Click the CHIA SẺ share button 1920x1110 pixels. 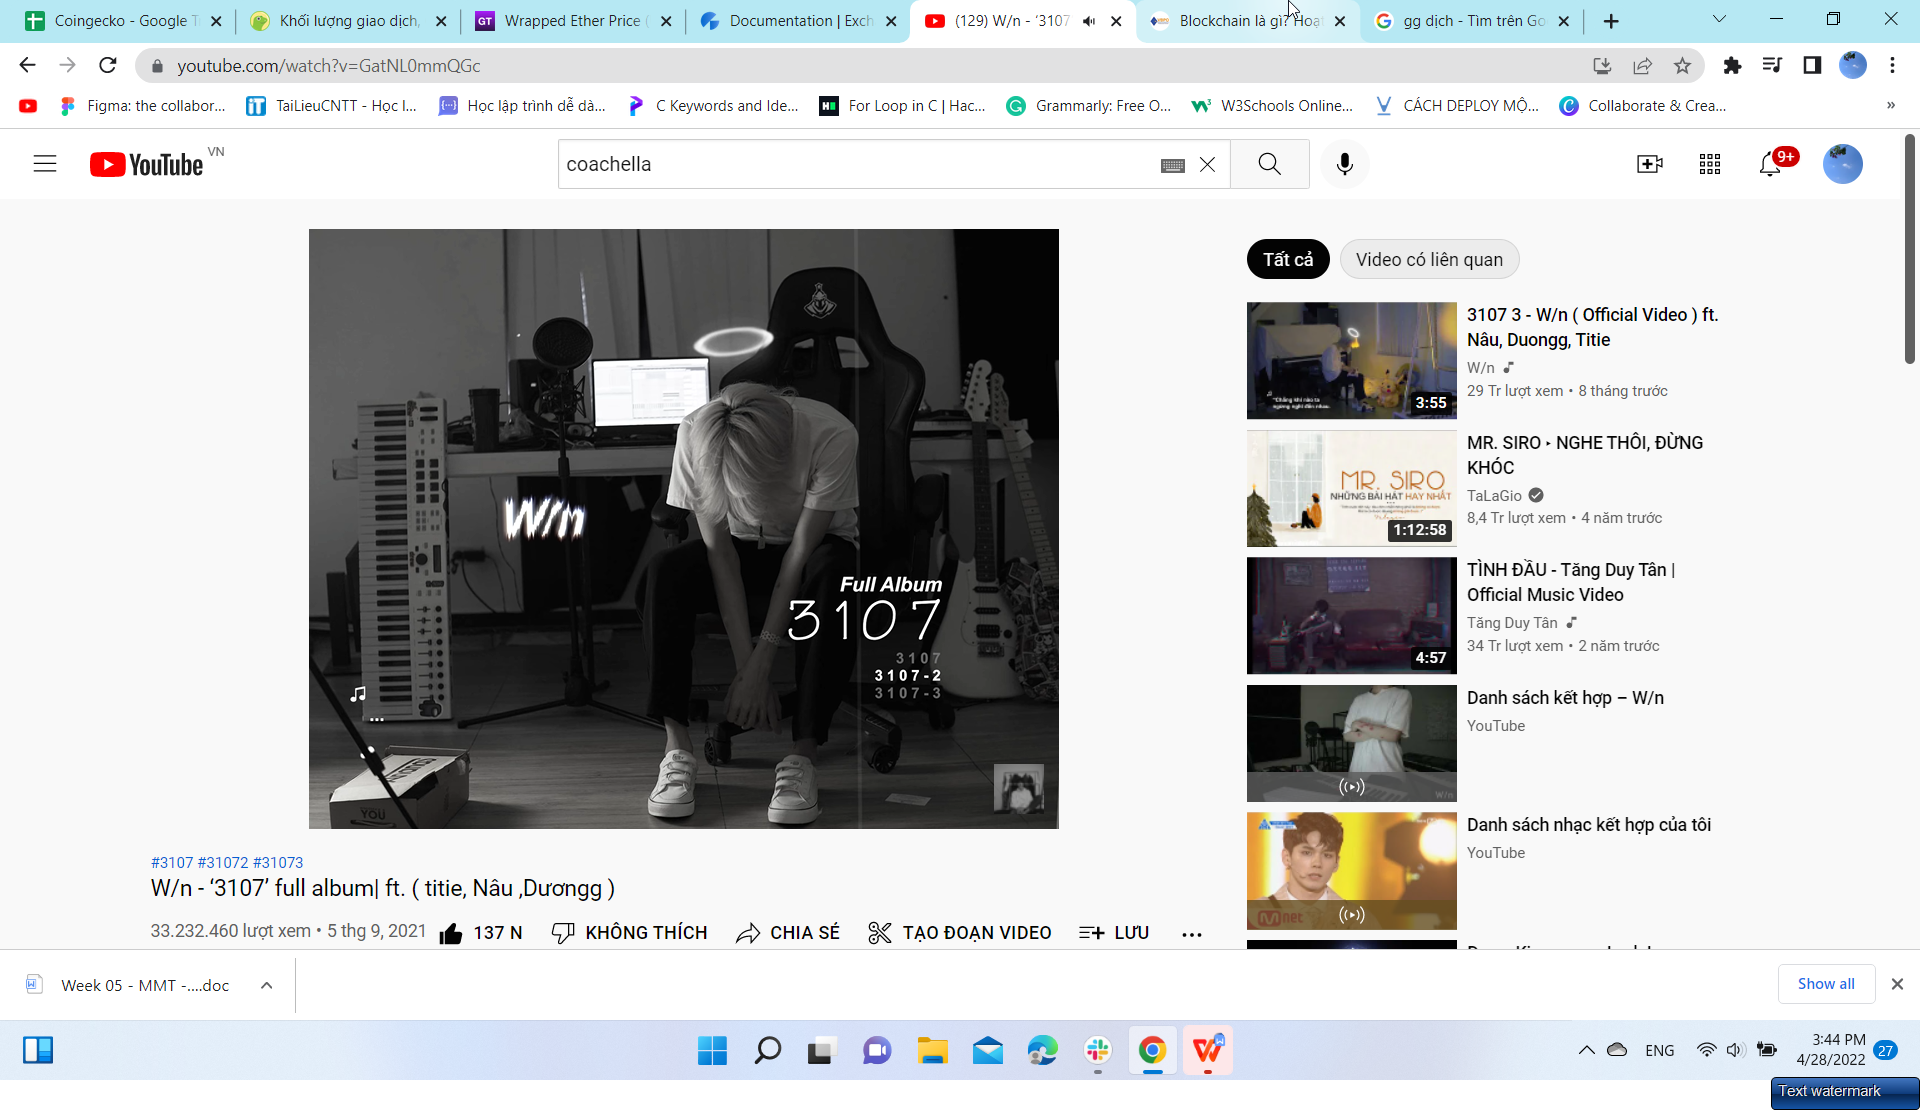point(788,933)
